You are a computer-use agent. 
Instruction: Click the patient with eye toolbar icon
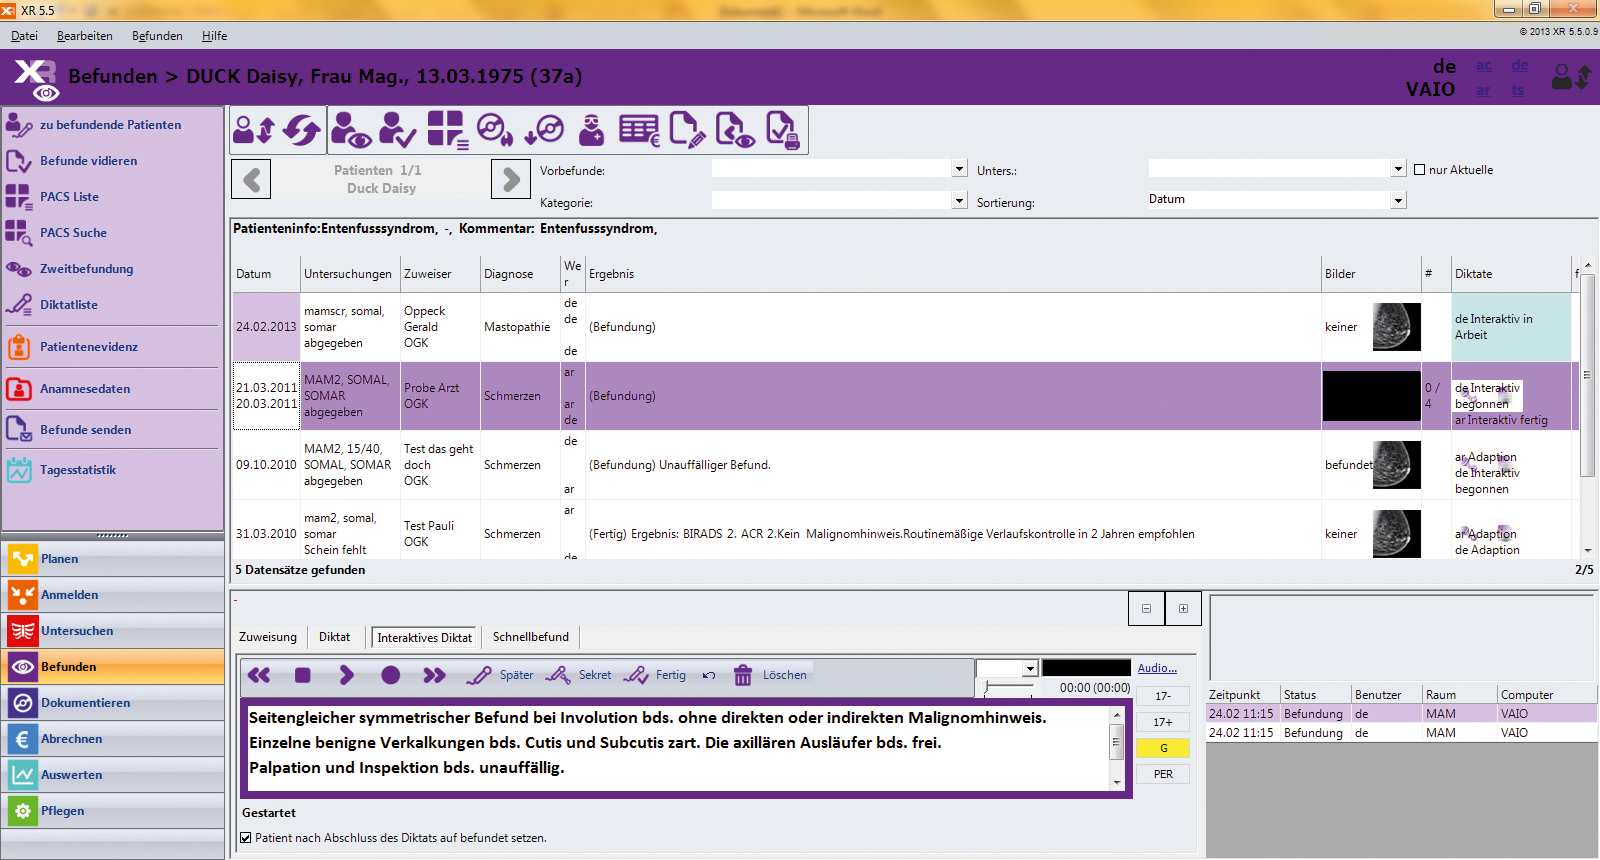(x=351, y=130)
